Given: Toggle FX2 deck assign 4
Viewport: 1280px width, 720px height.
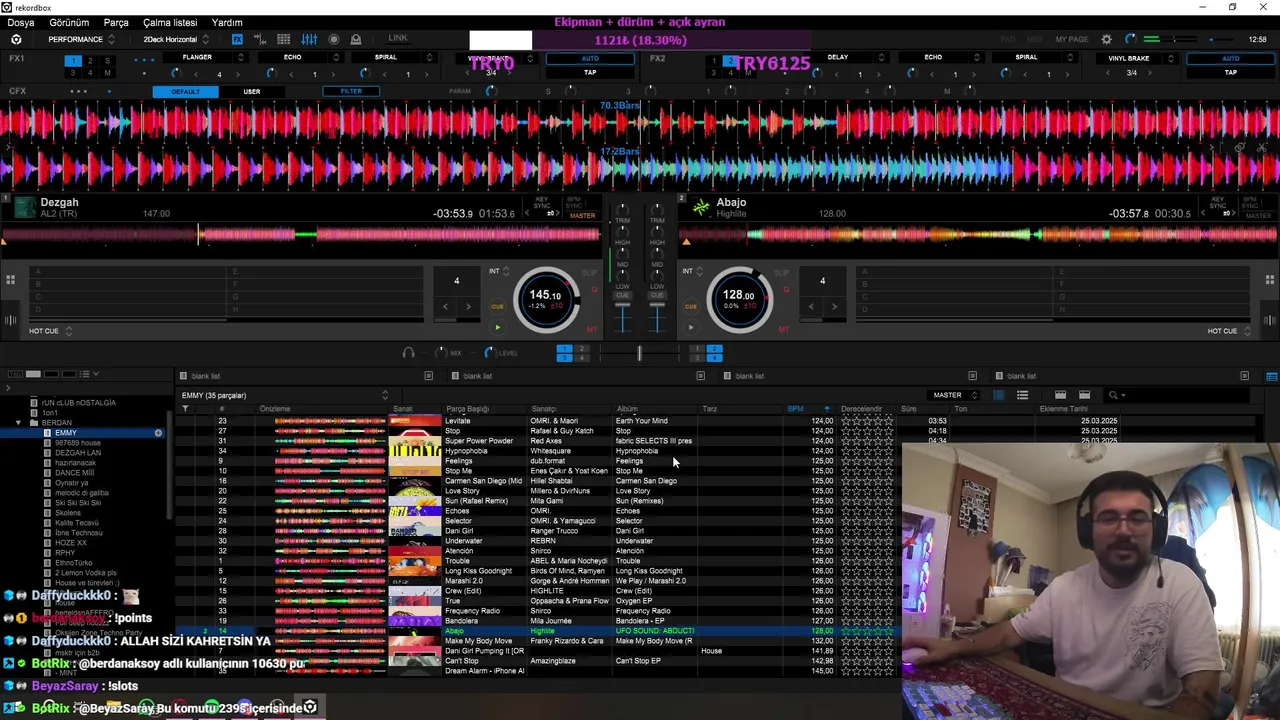Looking at the screenshot, I should [x=732, y=73].
